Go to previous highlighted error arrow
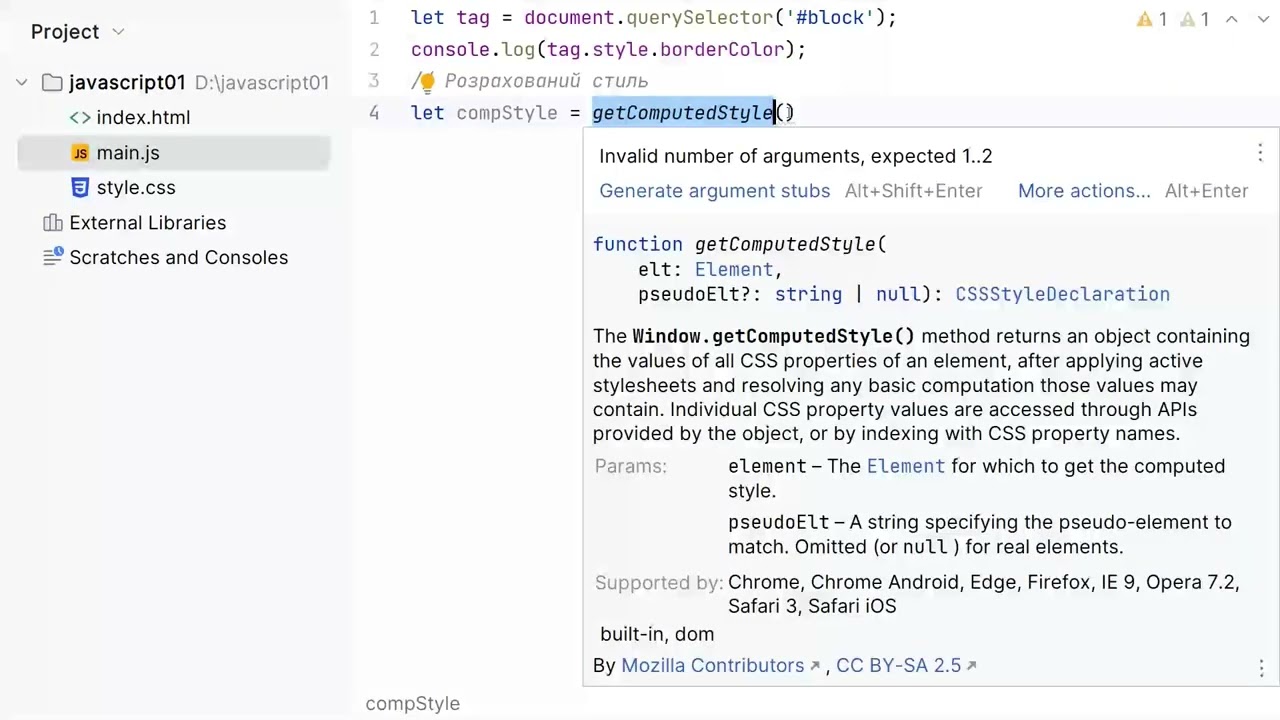The image size is (1280, 720). tap(1232, 19)
